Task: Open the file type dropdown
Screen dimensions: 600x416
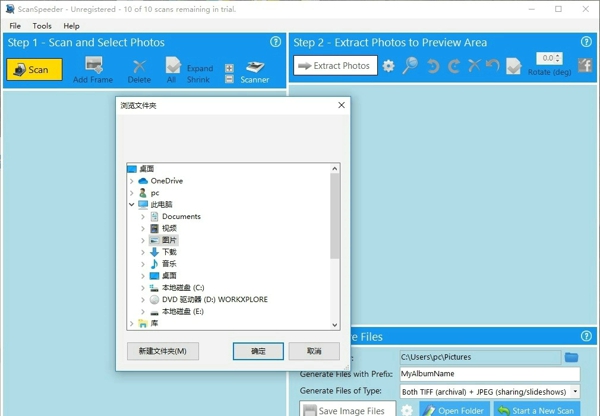Action: [x=575, y=392]
